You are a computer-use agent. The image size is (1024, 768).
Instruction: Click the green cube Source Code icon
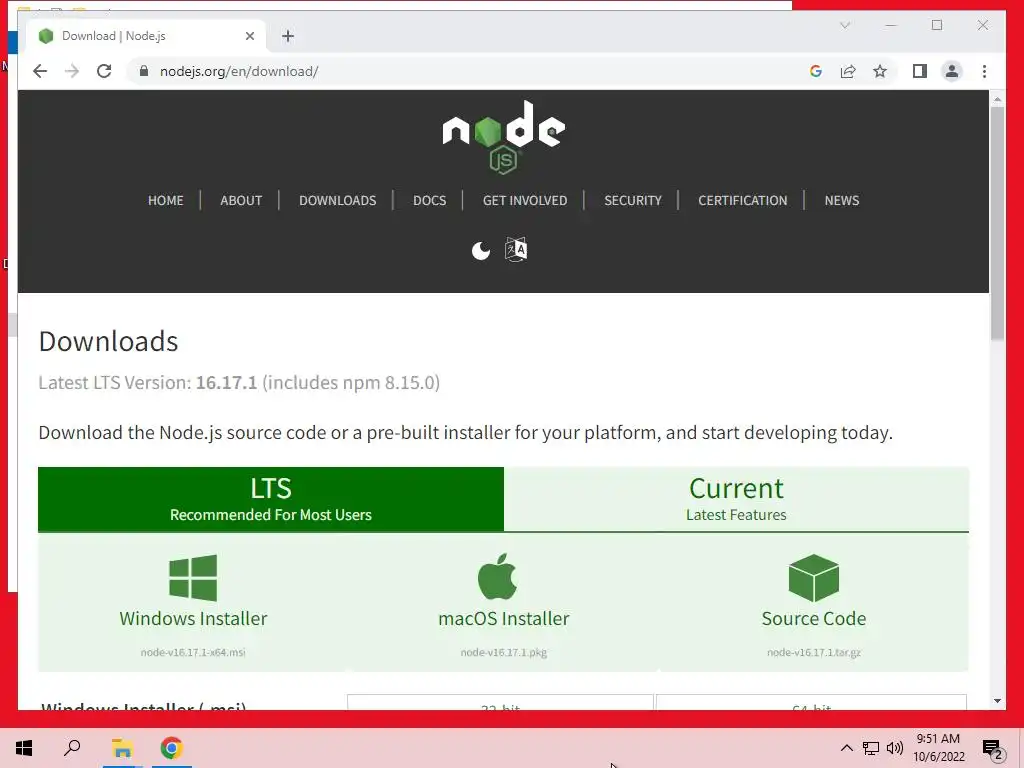point(814,577)
